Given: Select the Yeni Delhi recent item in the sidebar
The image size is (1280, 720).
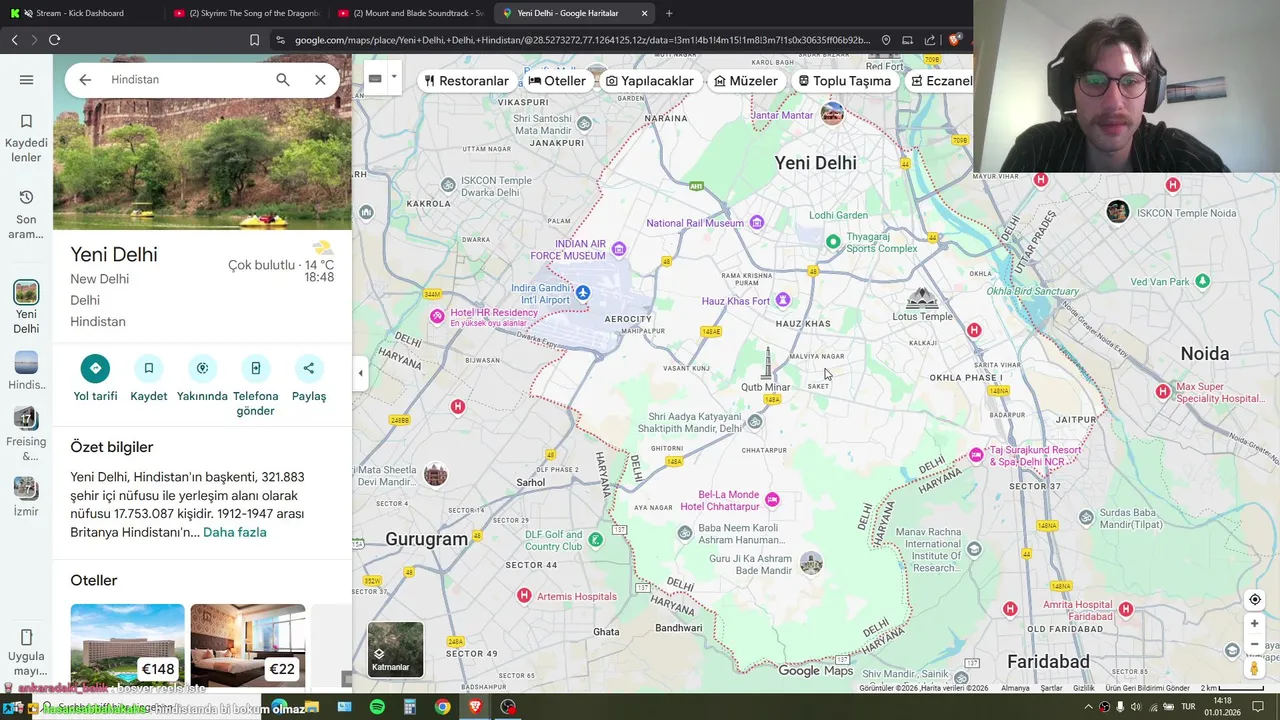Looking at the screenshot, I should pyautogui.click(x=26, y=308).
